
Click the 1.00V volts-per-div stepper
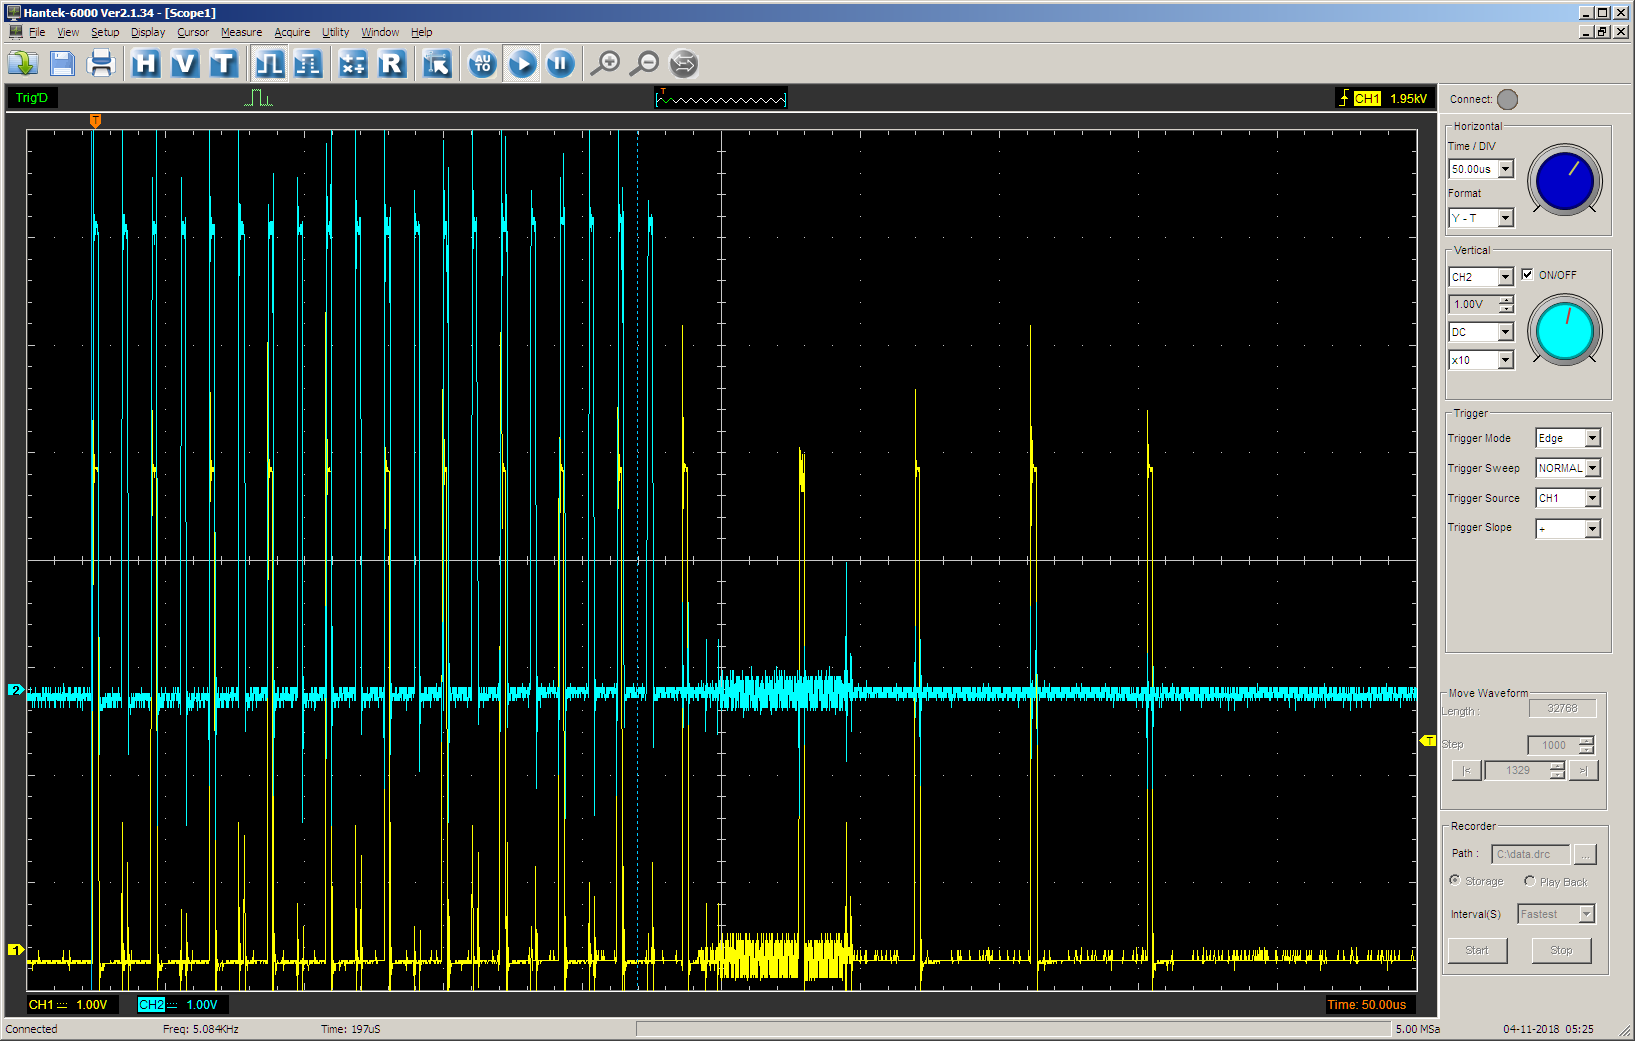1506,304
